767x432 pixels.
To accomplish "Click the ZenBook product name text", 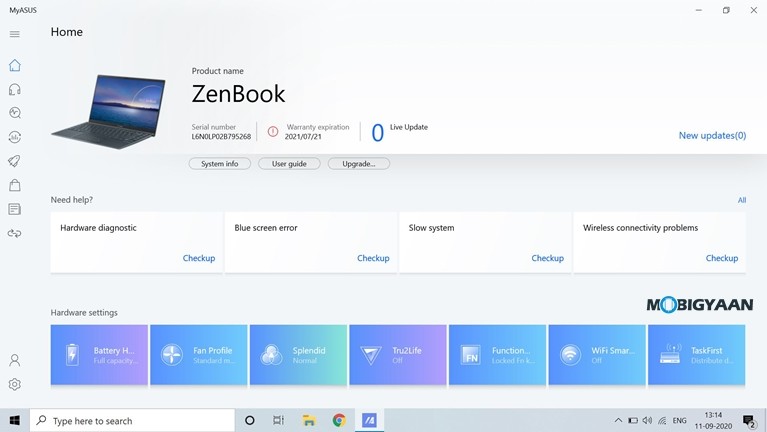I will pyautogui.click(x=238, y=94).
